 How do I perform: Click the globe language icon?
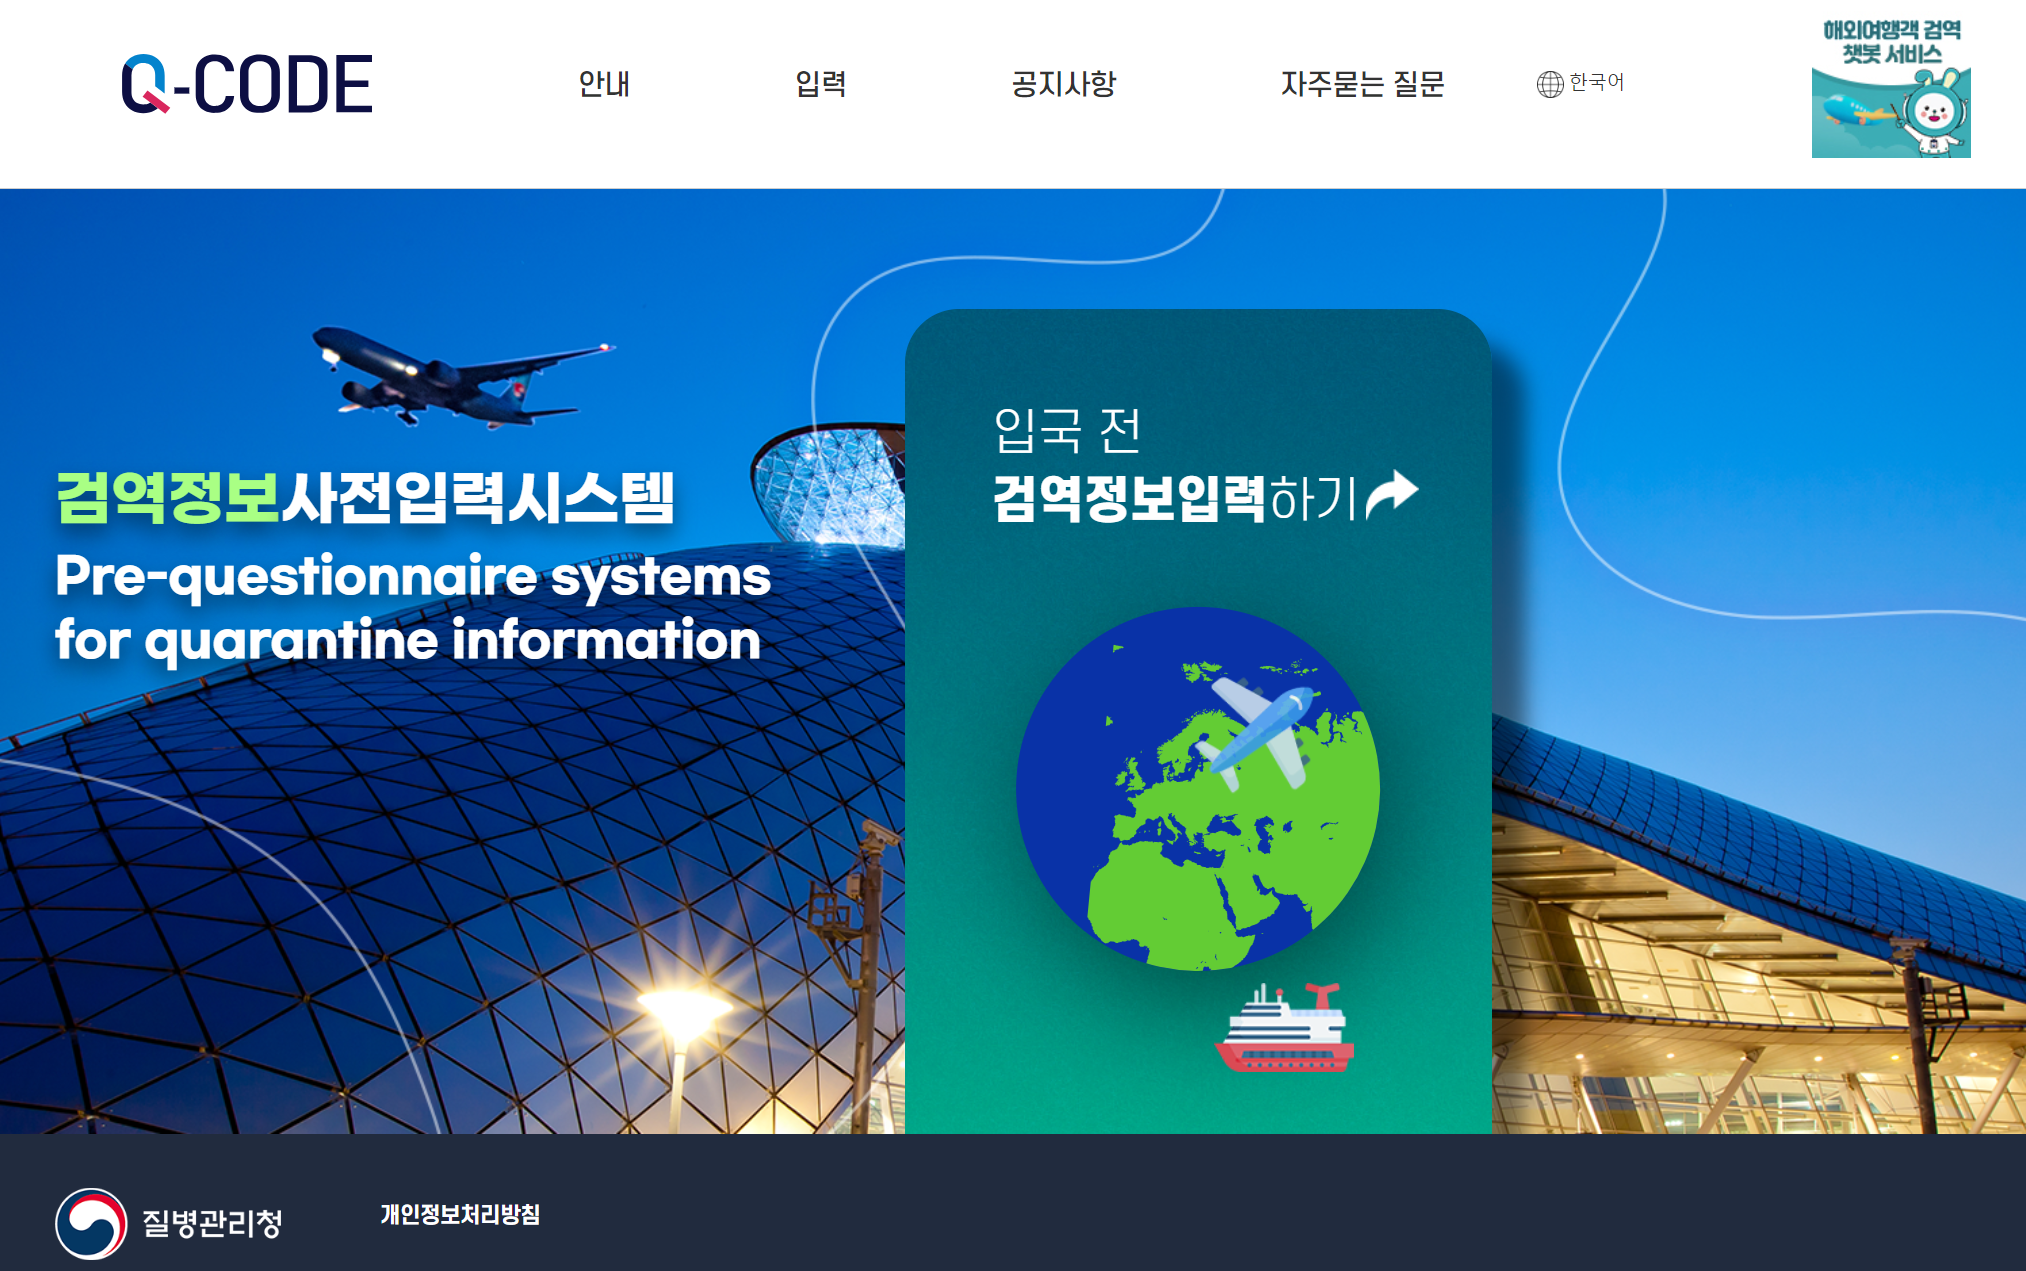[1549, 84]
